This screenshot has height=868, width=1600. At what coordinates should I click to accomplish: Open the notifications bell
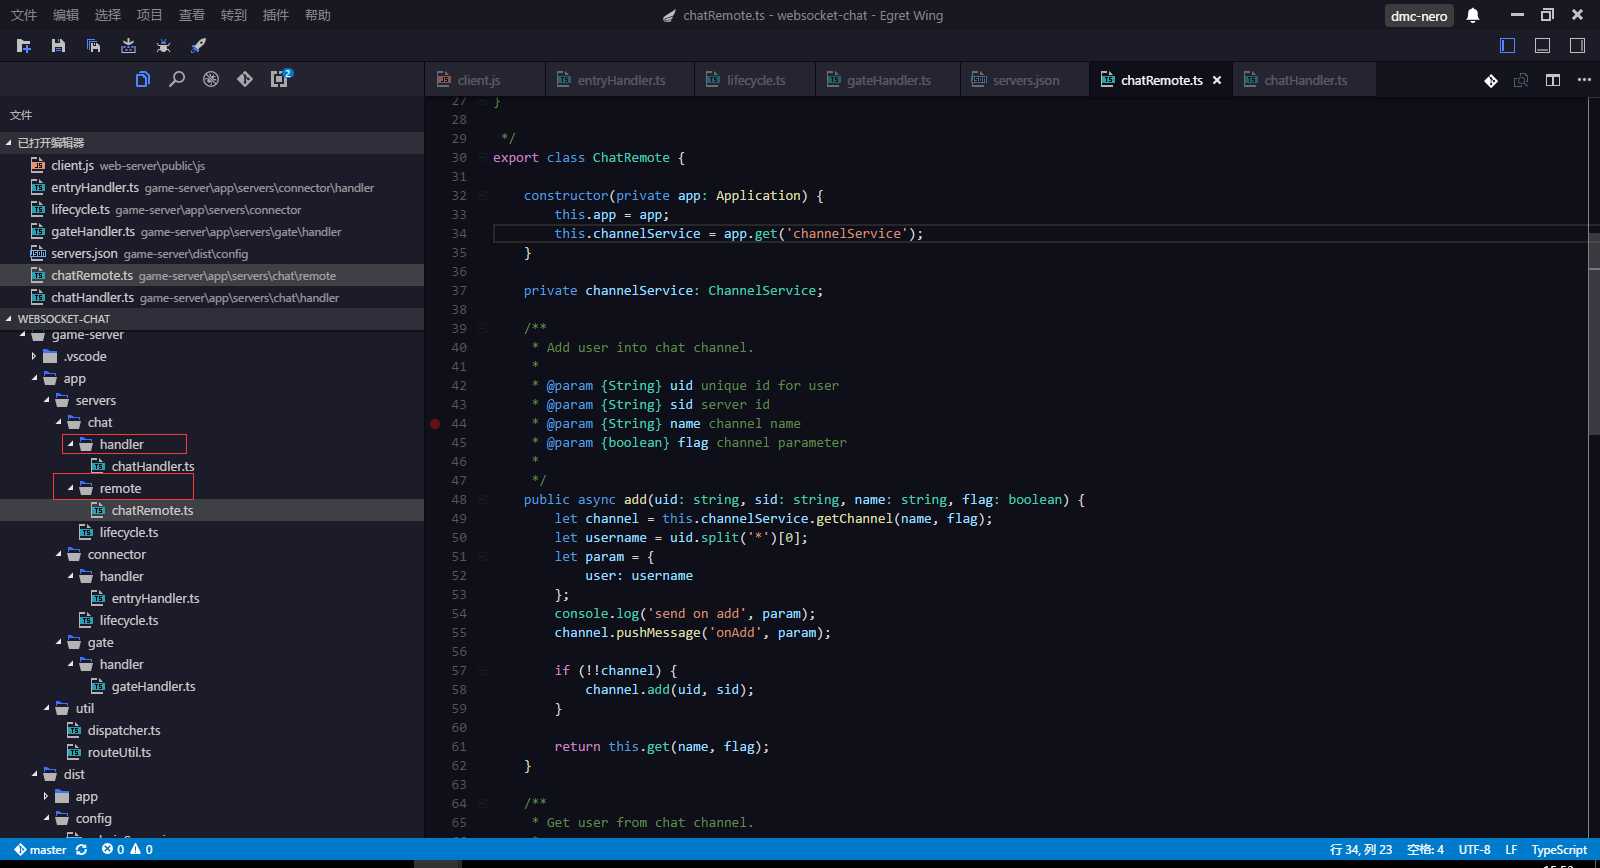click(x=1473, y=15)
